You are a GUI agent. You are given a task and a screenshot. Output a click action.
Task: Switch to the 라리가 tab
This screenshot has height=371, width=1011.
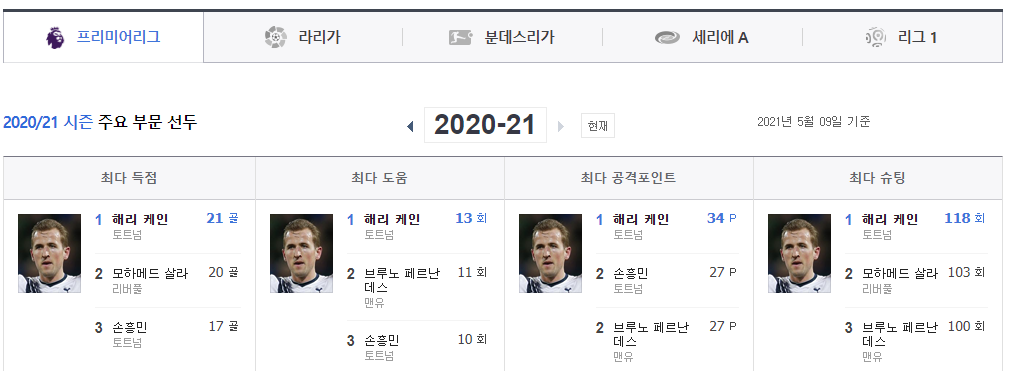(x=303, y=37)
